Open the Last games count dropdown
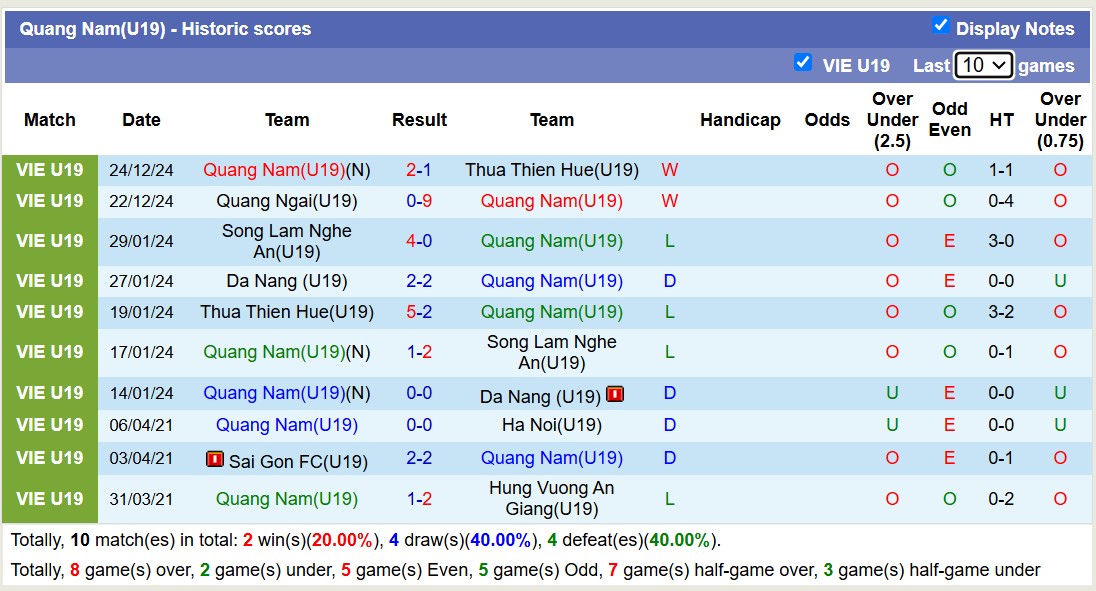 (x=984, y=64)
